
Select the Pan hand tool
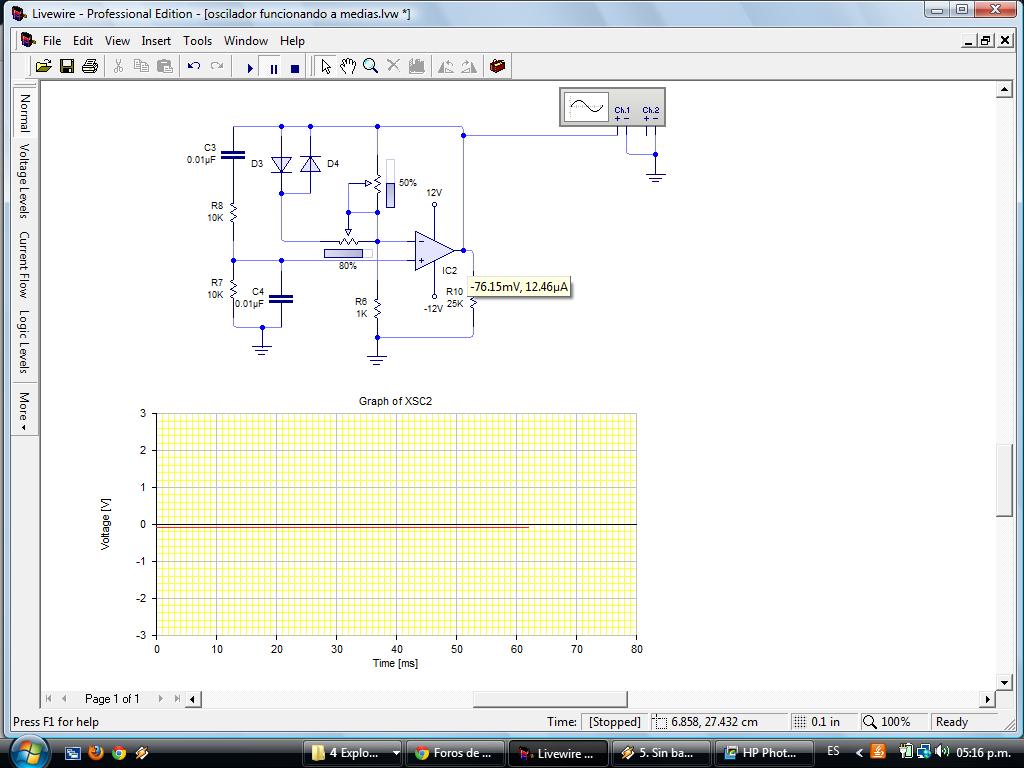click(x=348, y=67)
